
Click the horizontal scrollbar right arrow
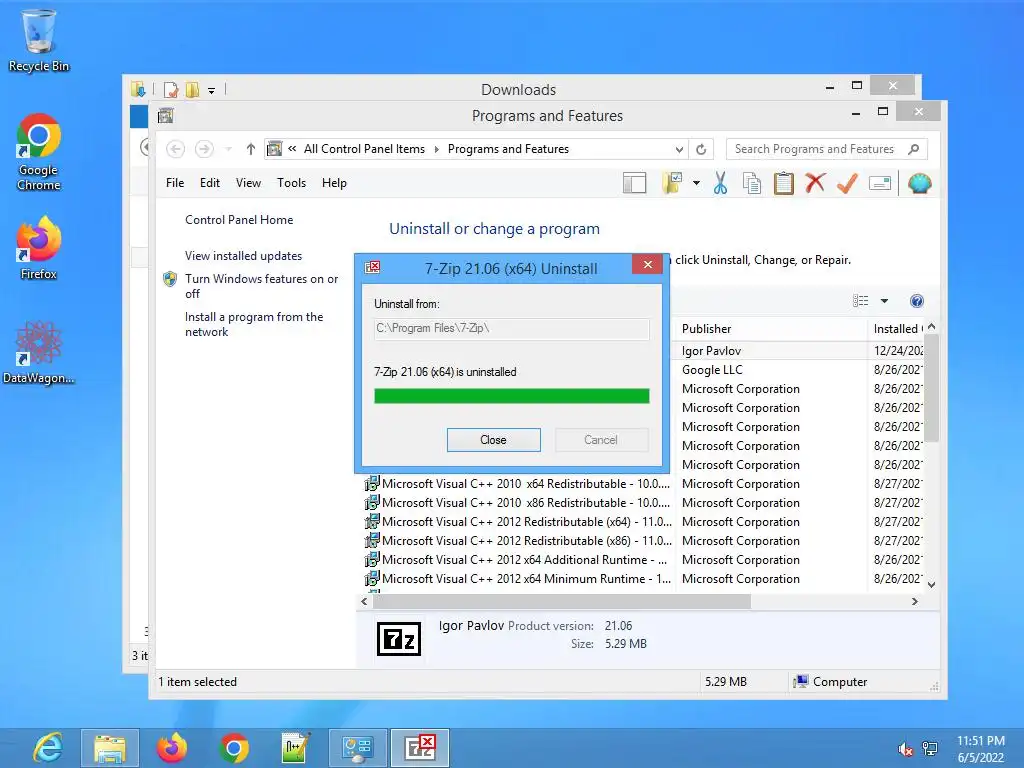915,601
